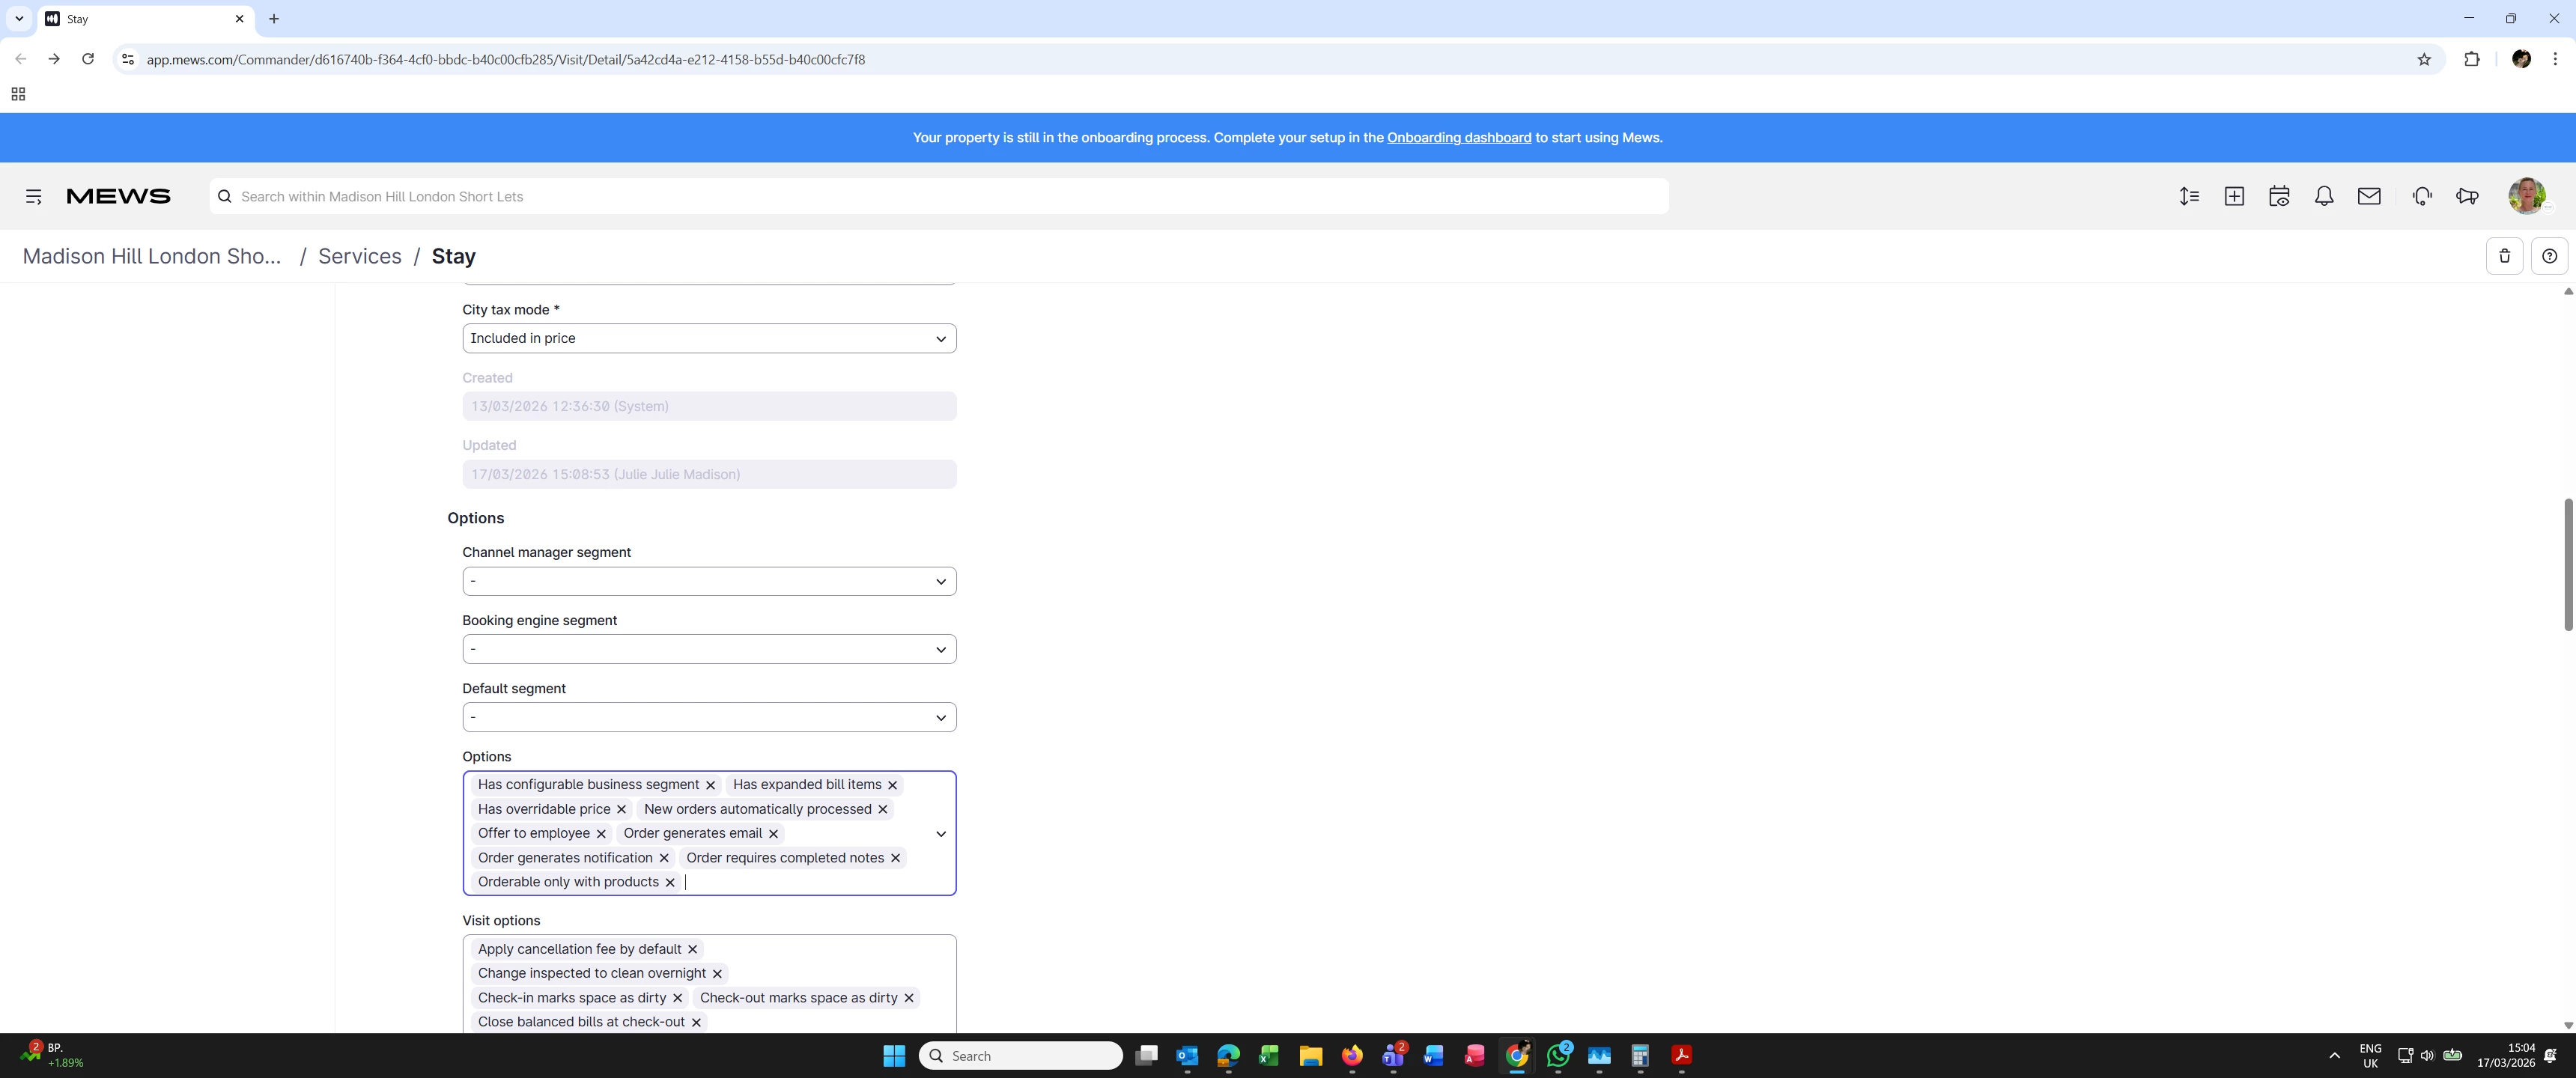The image size is (2576, 1078).
Task: Open the messages envelope icon
Action: coord(2369,196)
